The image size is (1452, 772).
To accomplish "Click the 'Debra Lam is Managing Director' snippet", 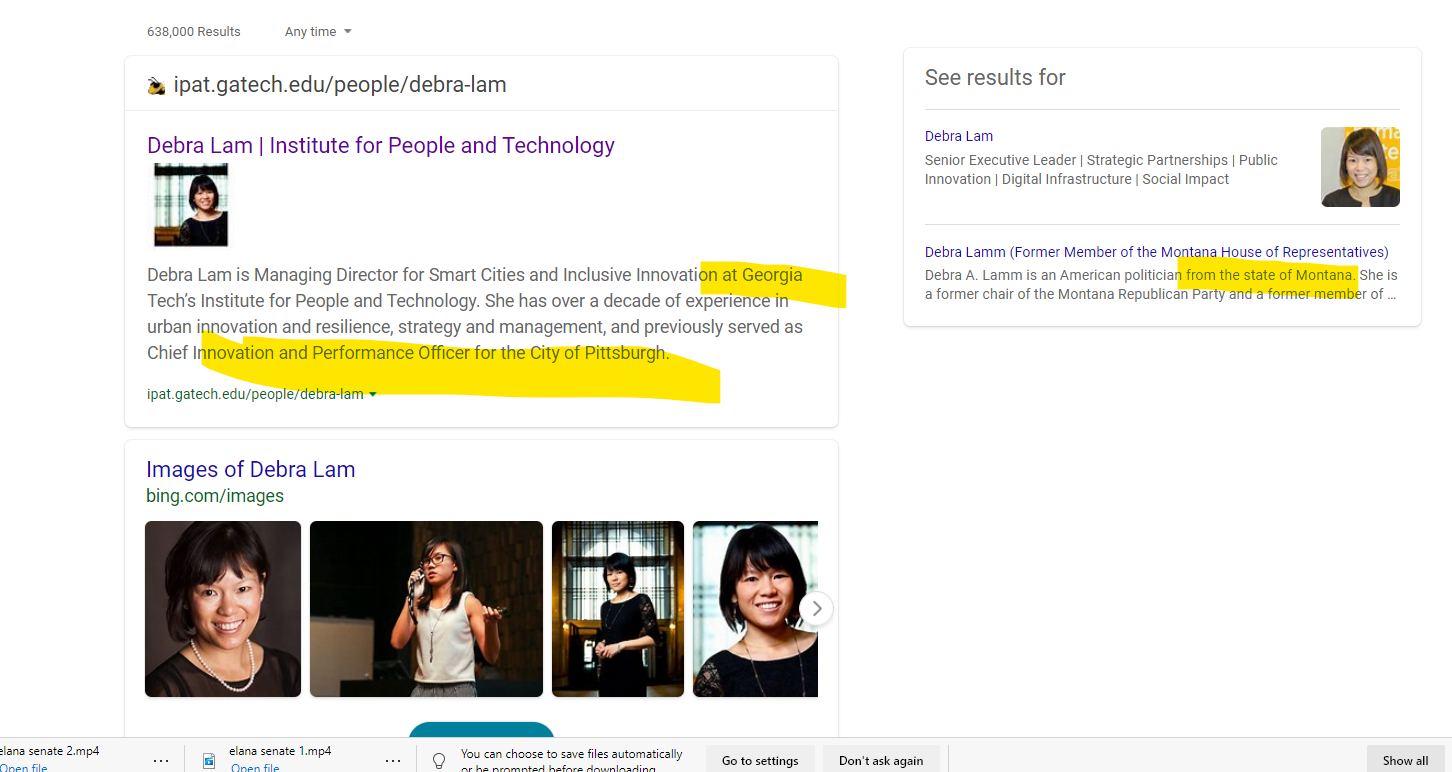I will click(475, 313).
